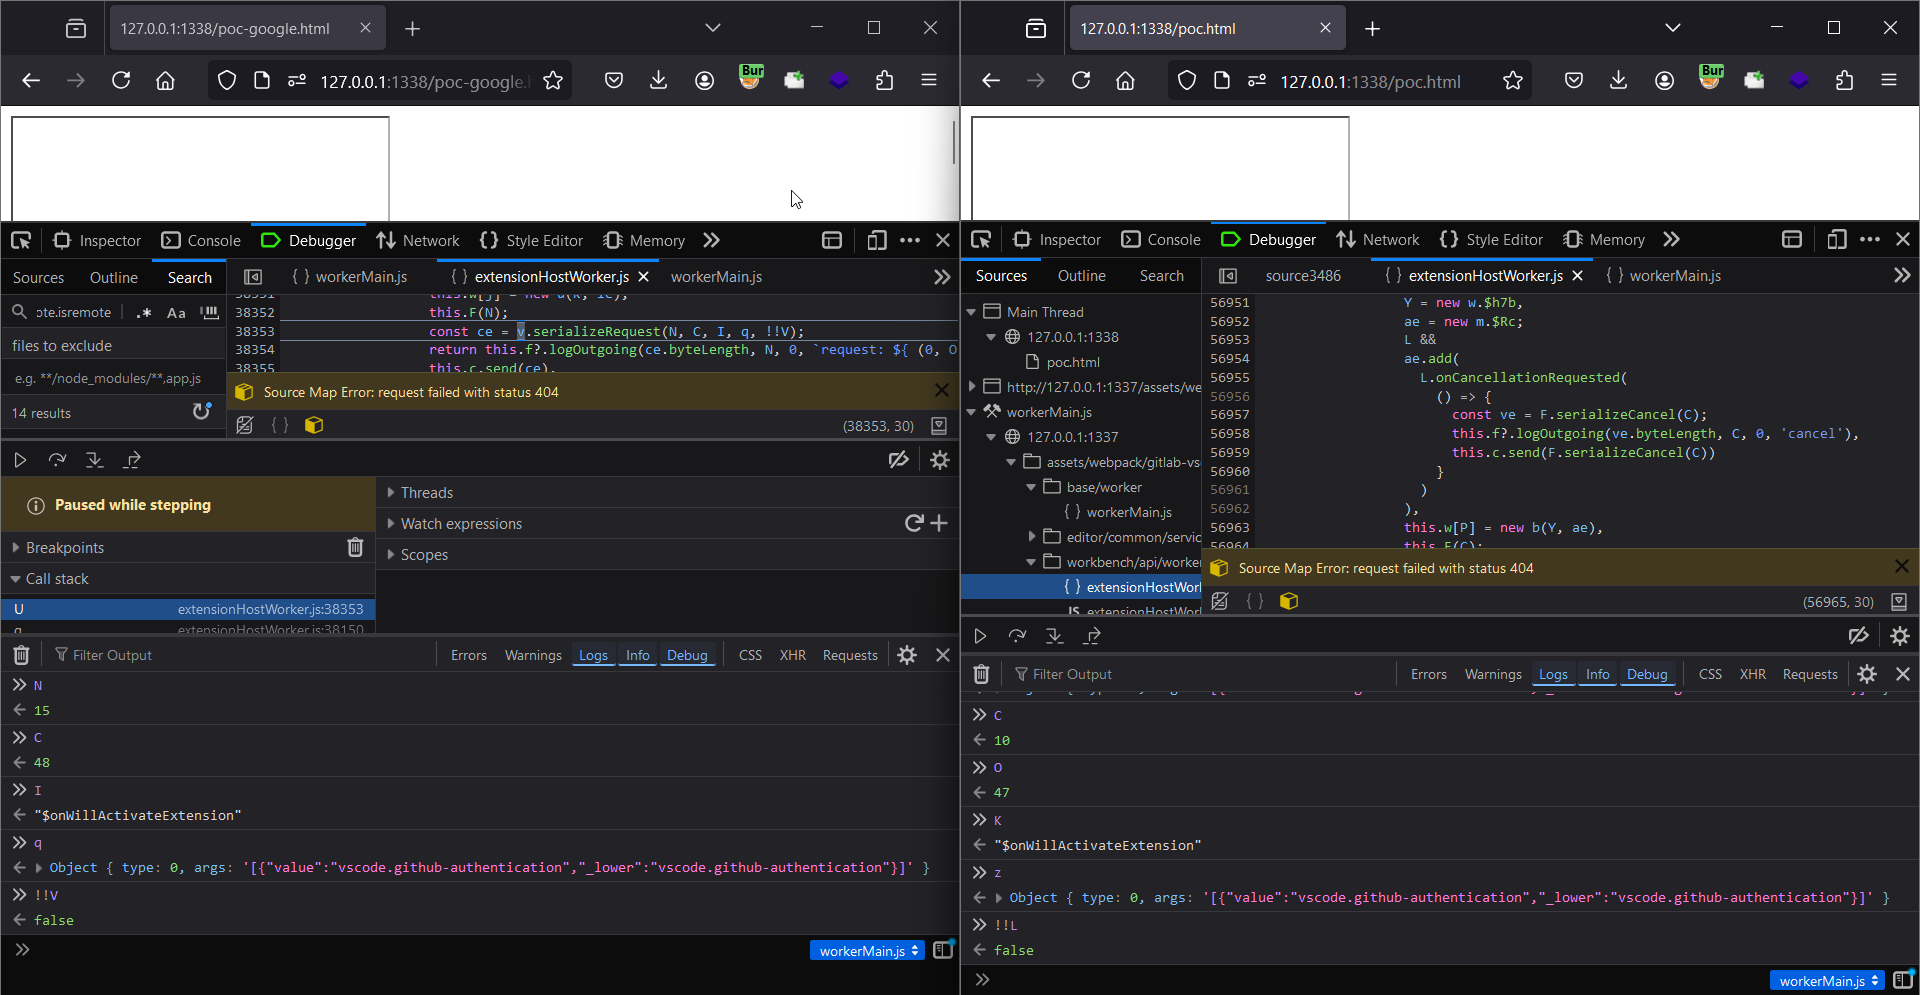The width and height of the screenshot is (1920, 995).
Task: Open workerMain.js context dropdown in left console
Action: tap(867, 950)
